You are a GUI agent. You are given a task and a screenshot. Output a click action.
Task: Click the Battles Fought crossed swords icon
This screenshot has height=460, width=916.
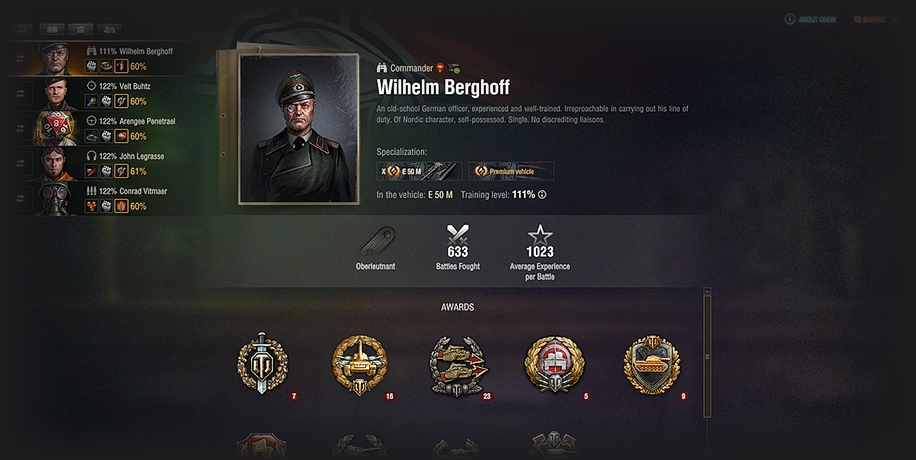458,235
